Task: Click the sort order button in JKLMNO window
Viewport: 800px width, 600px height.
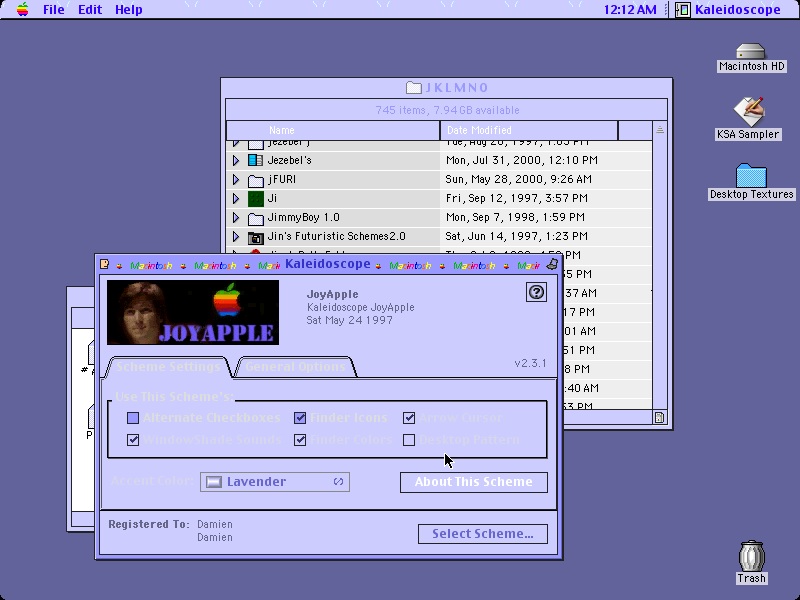Action: [660, 130]
